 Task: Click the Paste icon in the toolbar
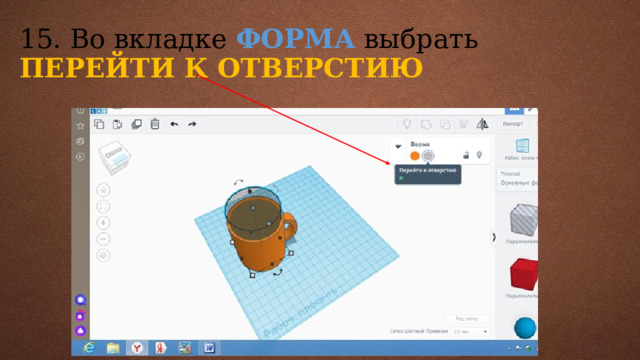tap(118, 124)
